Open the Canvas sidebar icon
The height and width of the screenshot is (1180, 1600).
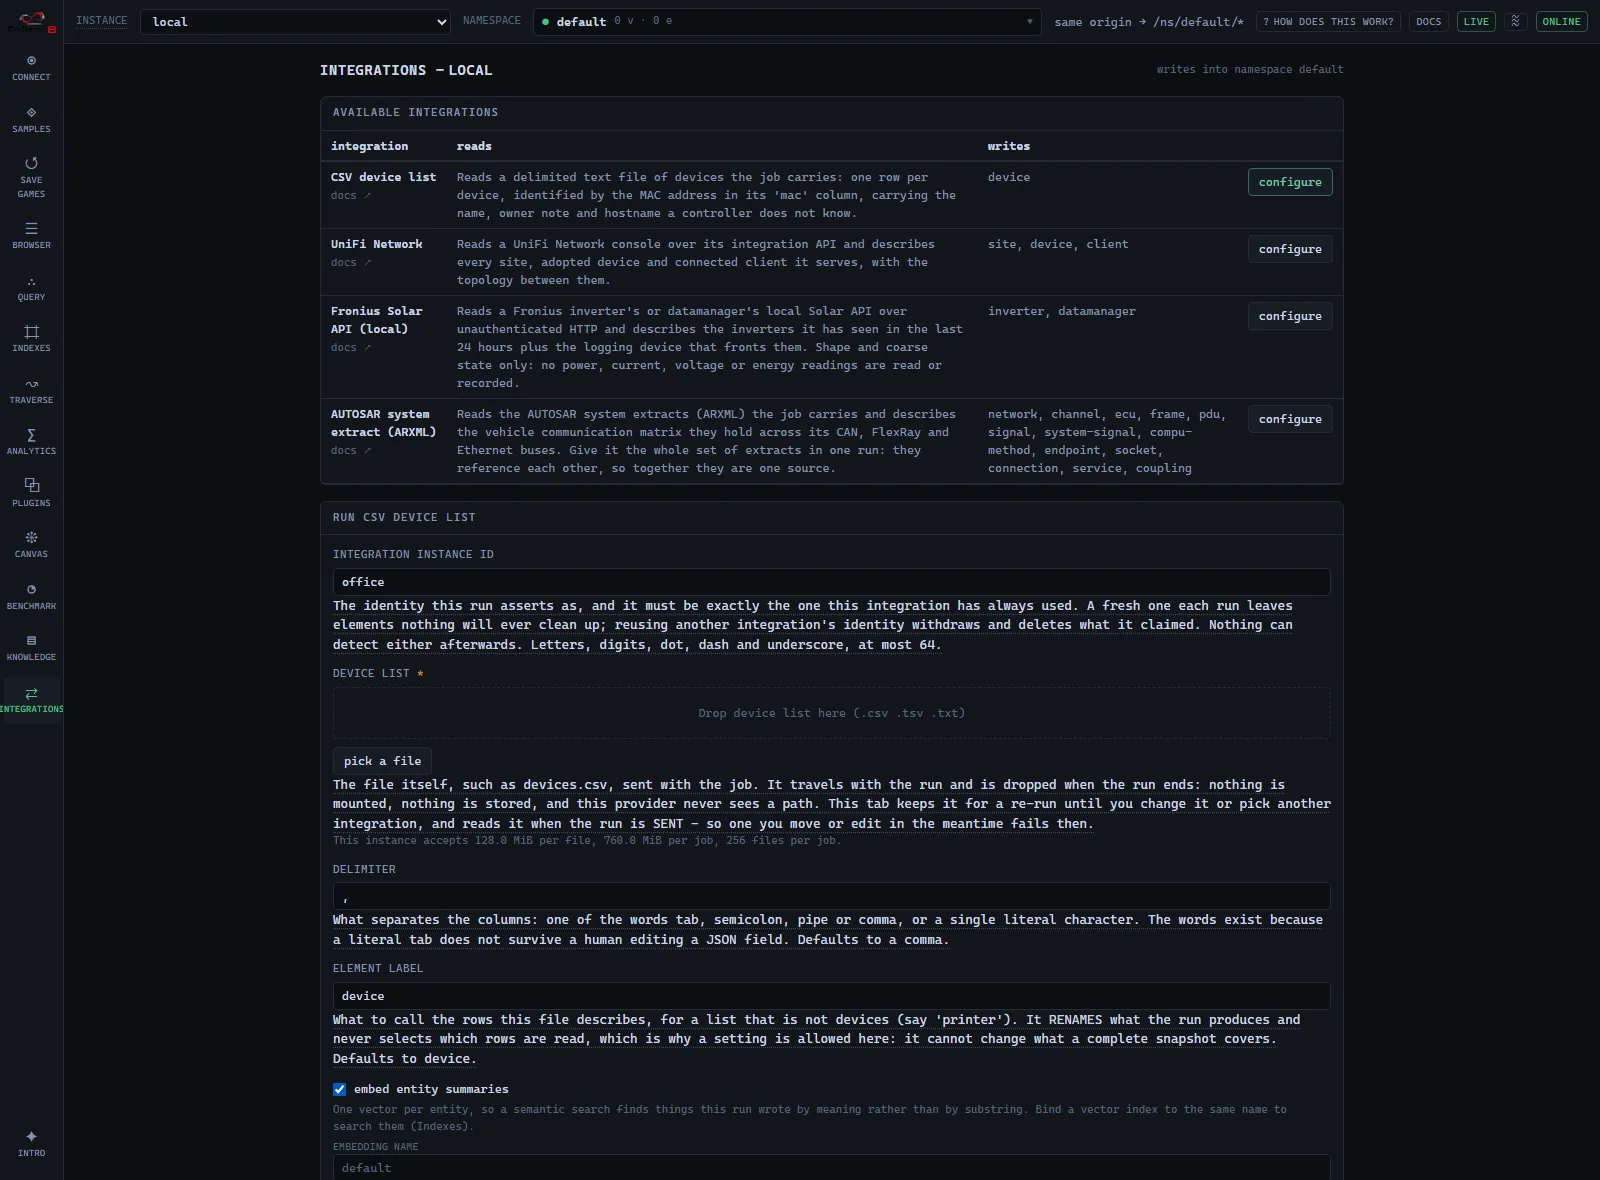(31, 545)
